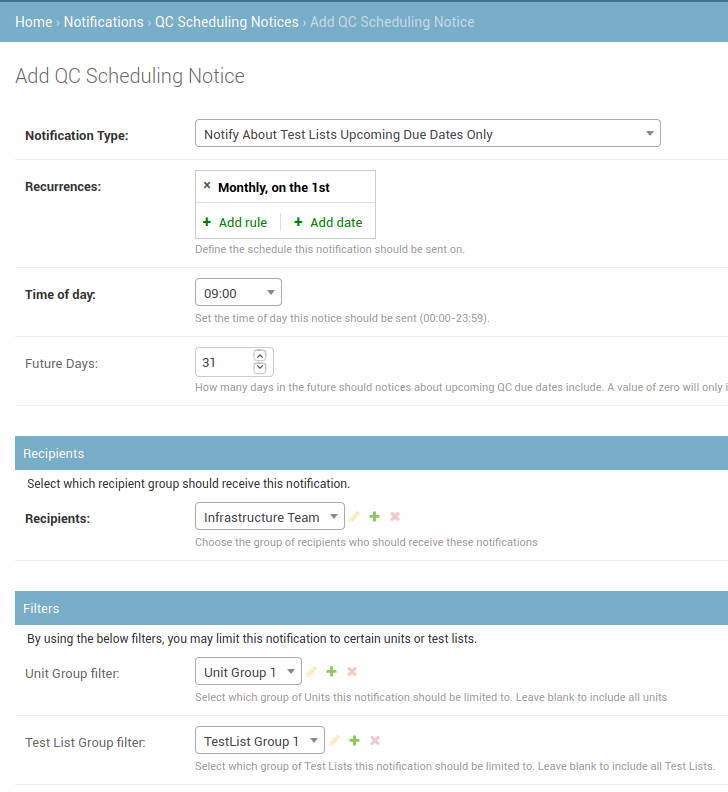728x792 pixels.
Task: Open the Test List Group filter dropdown
Action: (260, 740)
